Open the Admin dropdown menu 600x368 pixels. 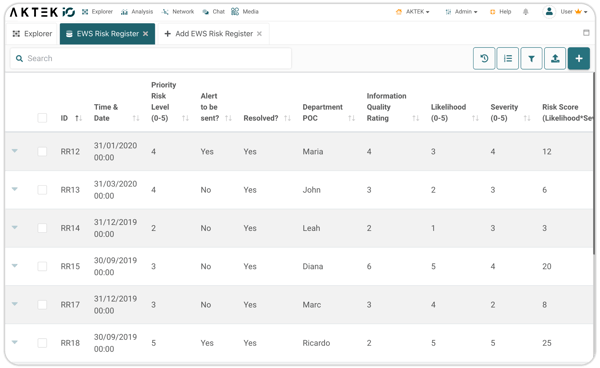pos(461,12)
